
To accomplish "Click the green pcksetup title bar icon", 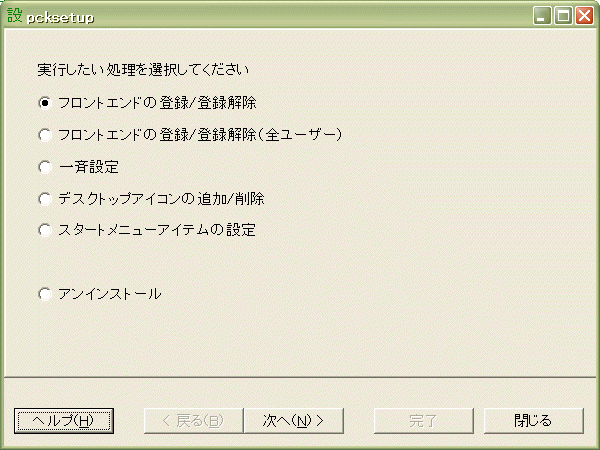I will 15,16.
